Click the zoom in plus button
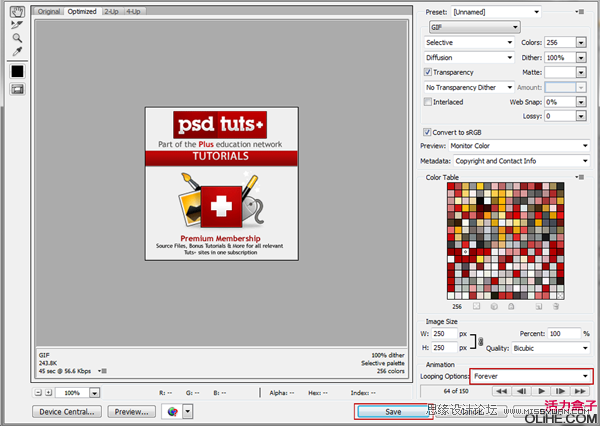600x426 pixels. point(49,392)
